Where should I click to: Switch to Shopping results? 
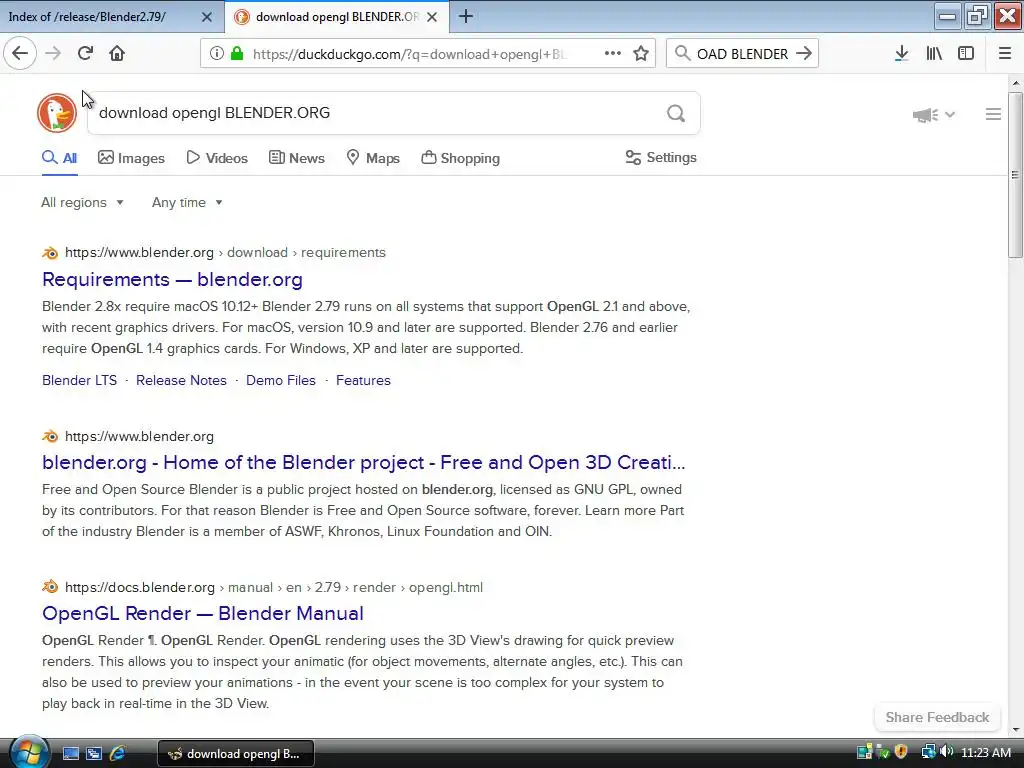[x=460, y=158]
